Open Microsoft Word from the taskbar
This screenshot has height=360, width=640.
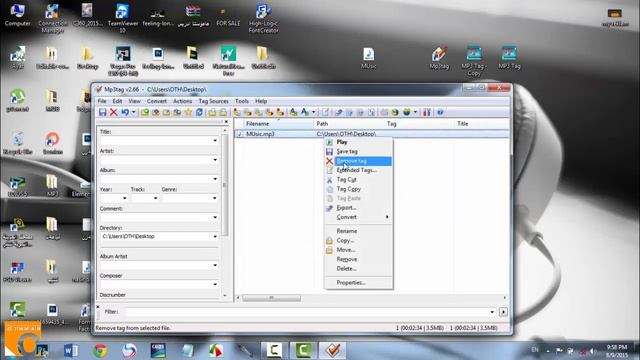click(71, 350)
